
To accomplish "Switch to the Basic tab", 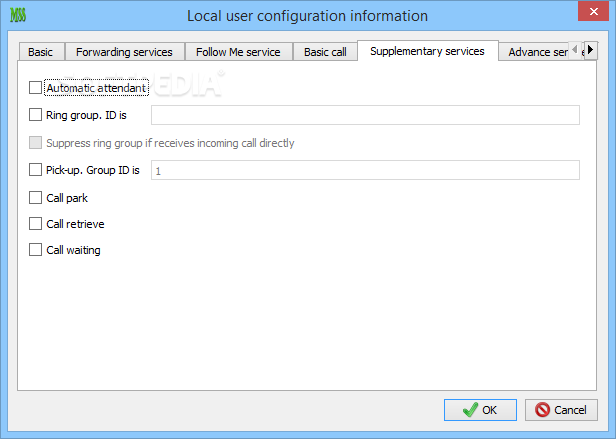I will tap(41, 52).
